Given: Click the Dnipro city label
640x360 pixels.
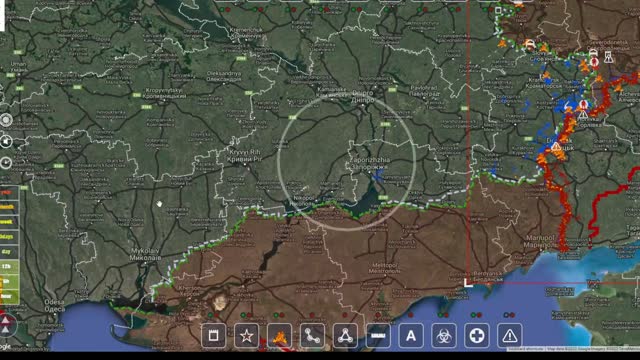Looking at the screenshot, I should coord(363,96).
